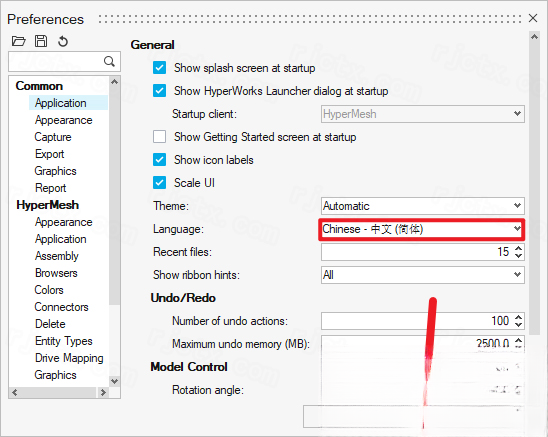548x437 pixels.
Task: Increase Maximum undo memory value
Action: [519, 340]
